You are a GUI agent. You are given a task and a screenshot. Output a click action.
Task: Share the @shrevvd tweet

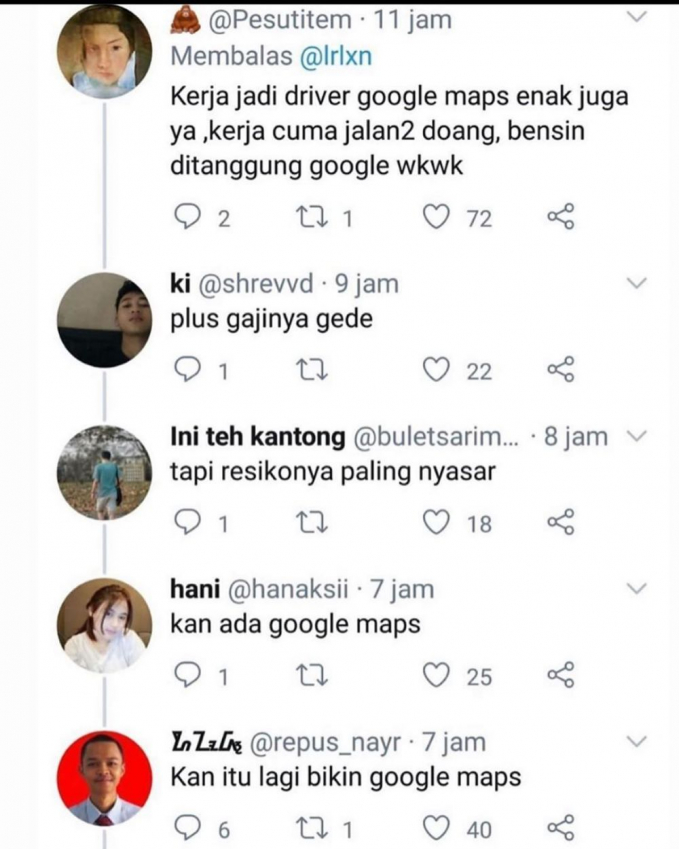[x=561, y=371]
